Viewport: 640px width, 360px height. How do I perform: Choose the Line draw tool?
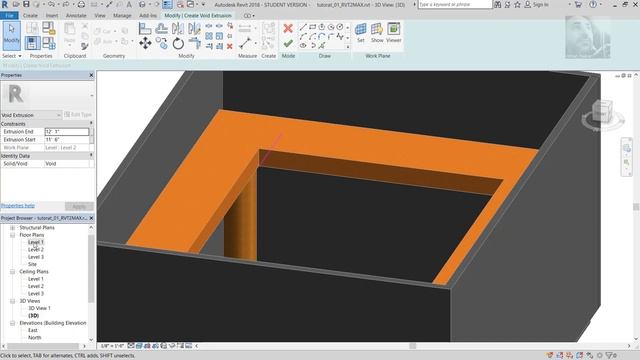(x=303, y=27)
